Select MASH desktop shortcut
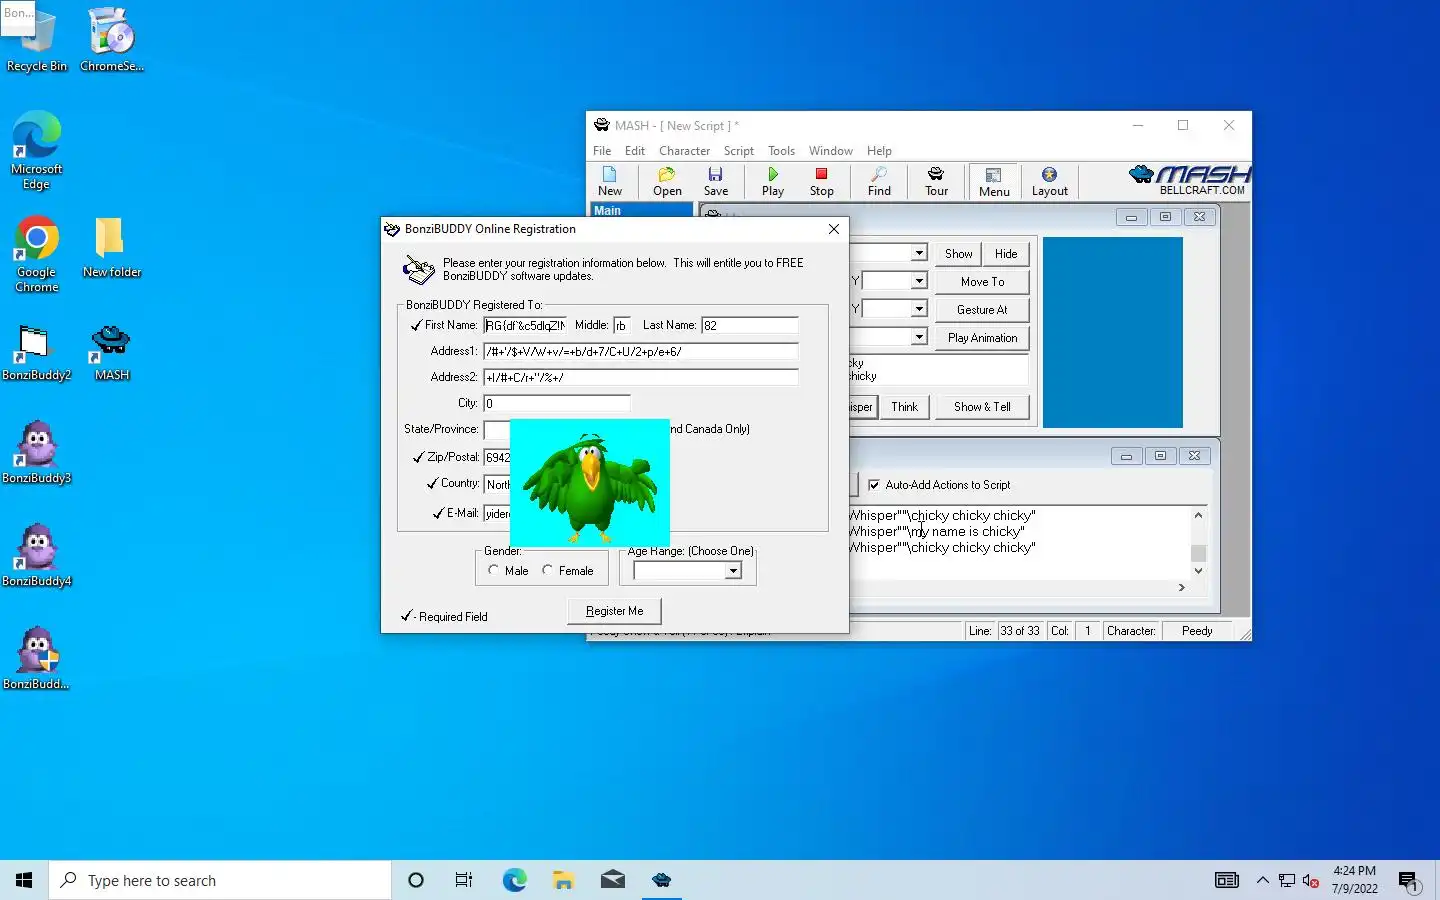The width and height of the screenshot is (1440, 900). coord(112,352)
